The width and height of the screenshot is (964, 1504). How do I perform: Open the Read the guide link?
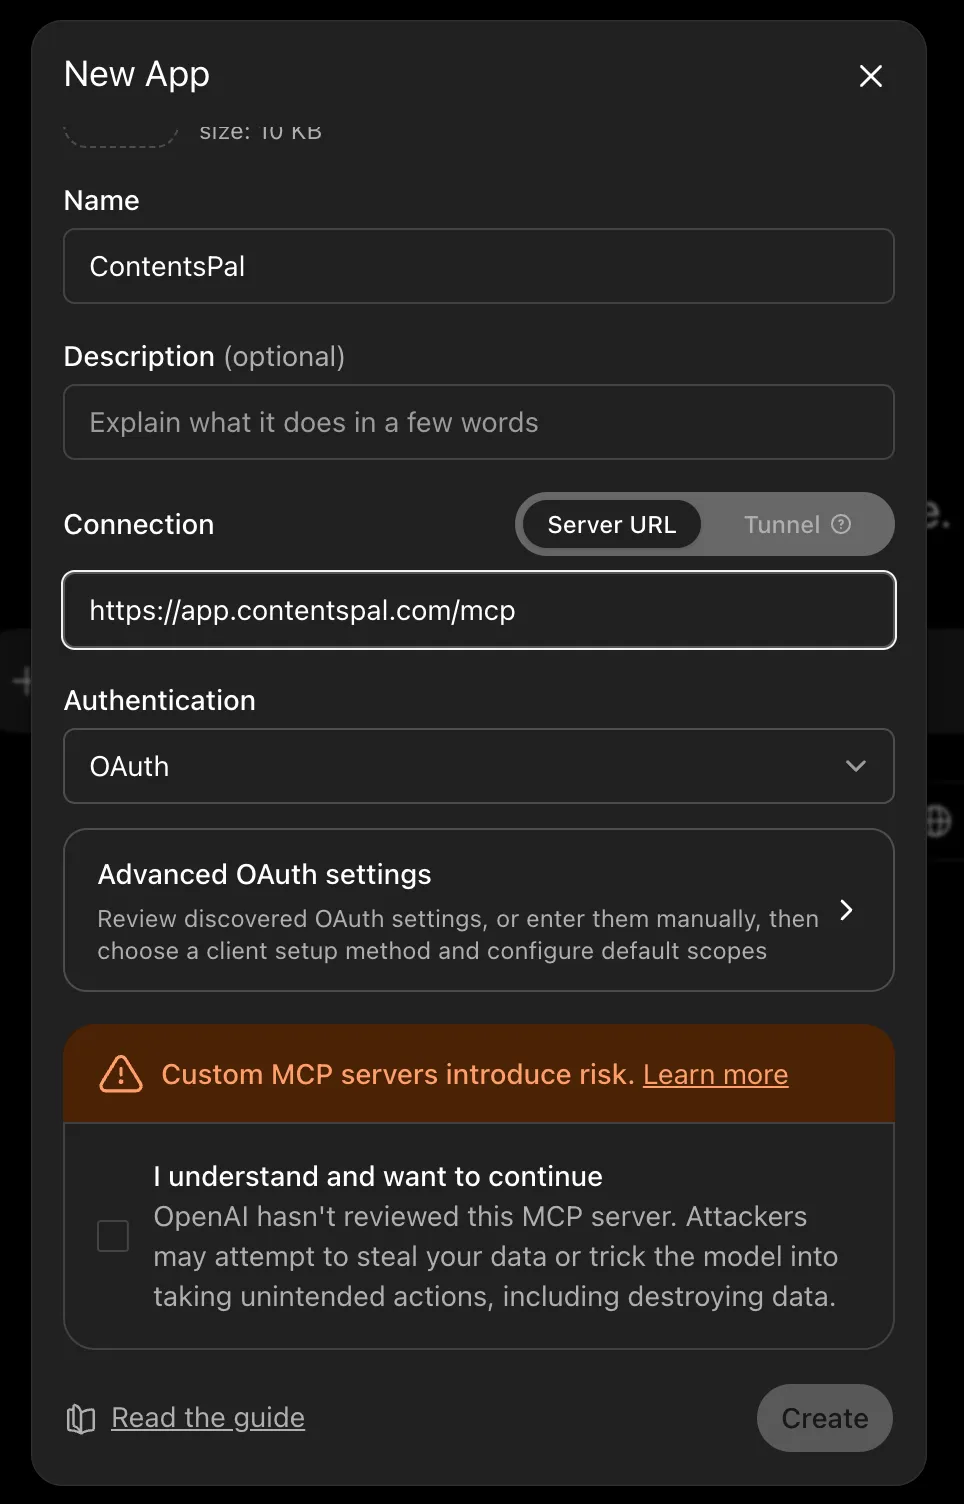[208, 1417]
